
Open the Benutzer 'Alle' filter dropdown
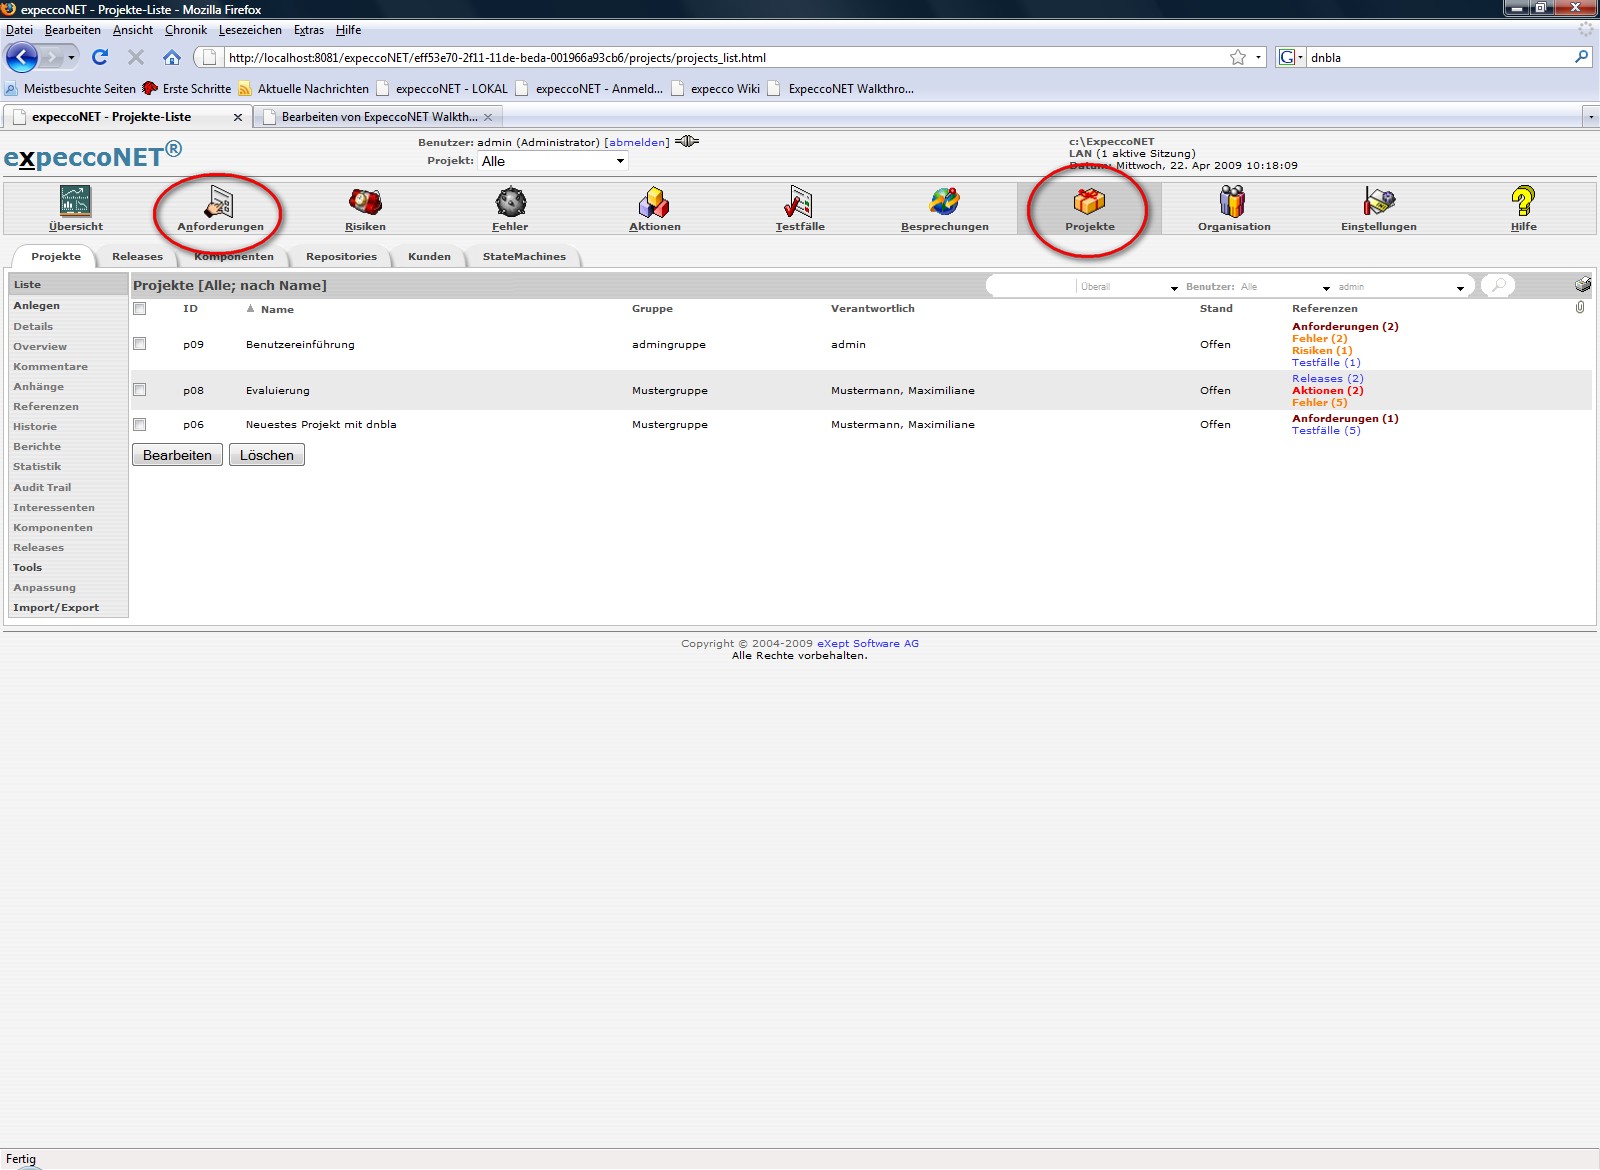coord(1285,287)
